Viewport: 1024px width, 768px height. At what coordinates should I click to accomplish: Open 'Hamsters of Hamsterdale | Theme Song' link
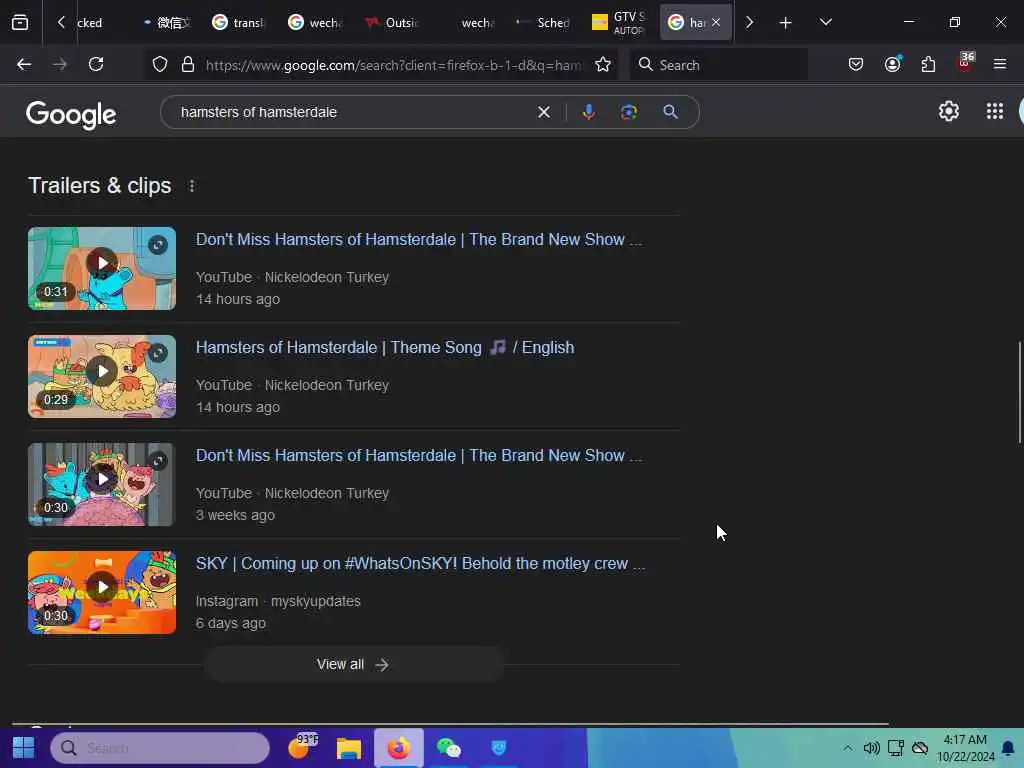click(385, 347)
